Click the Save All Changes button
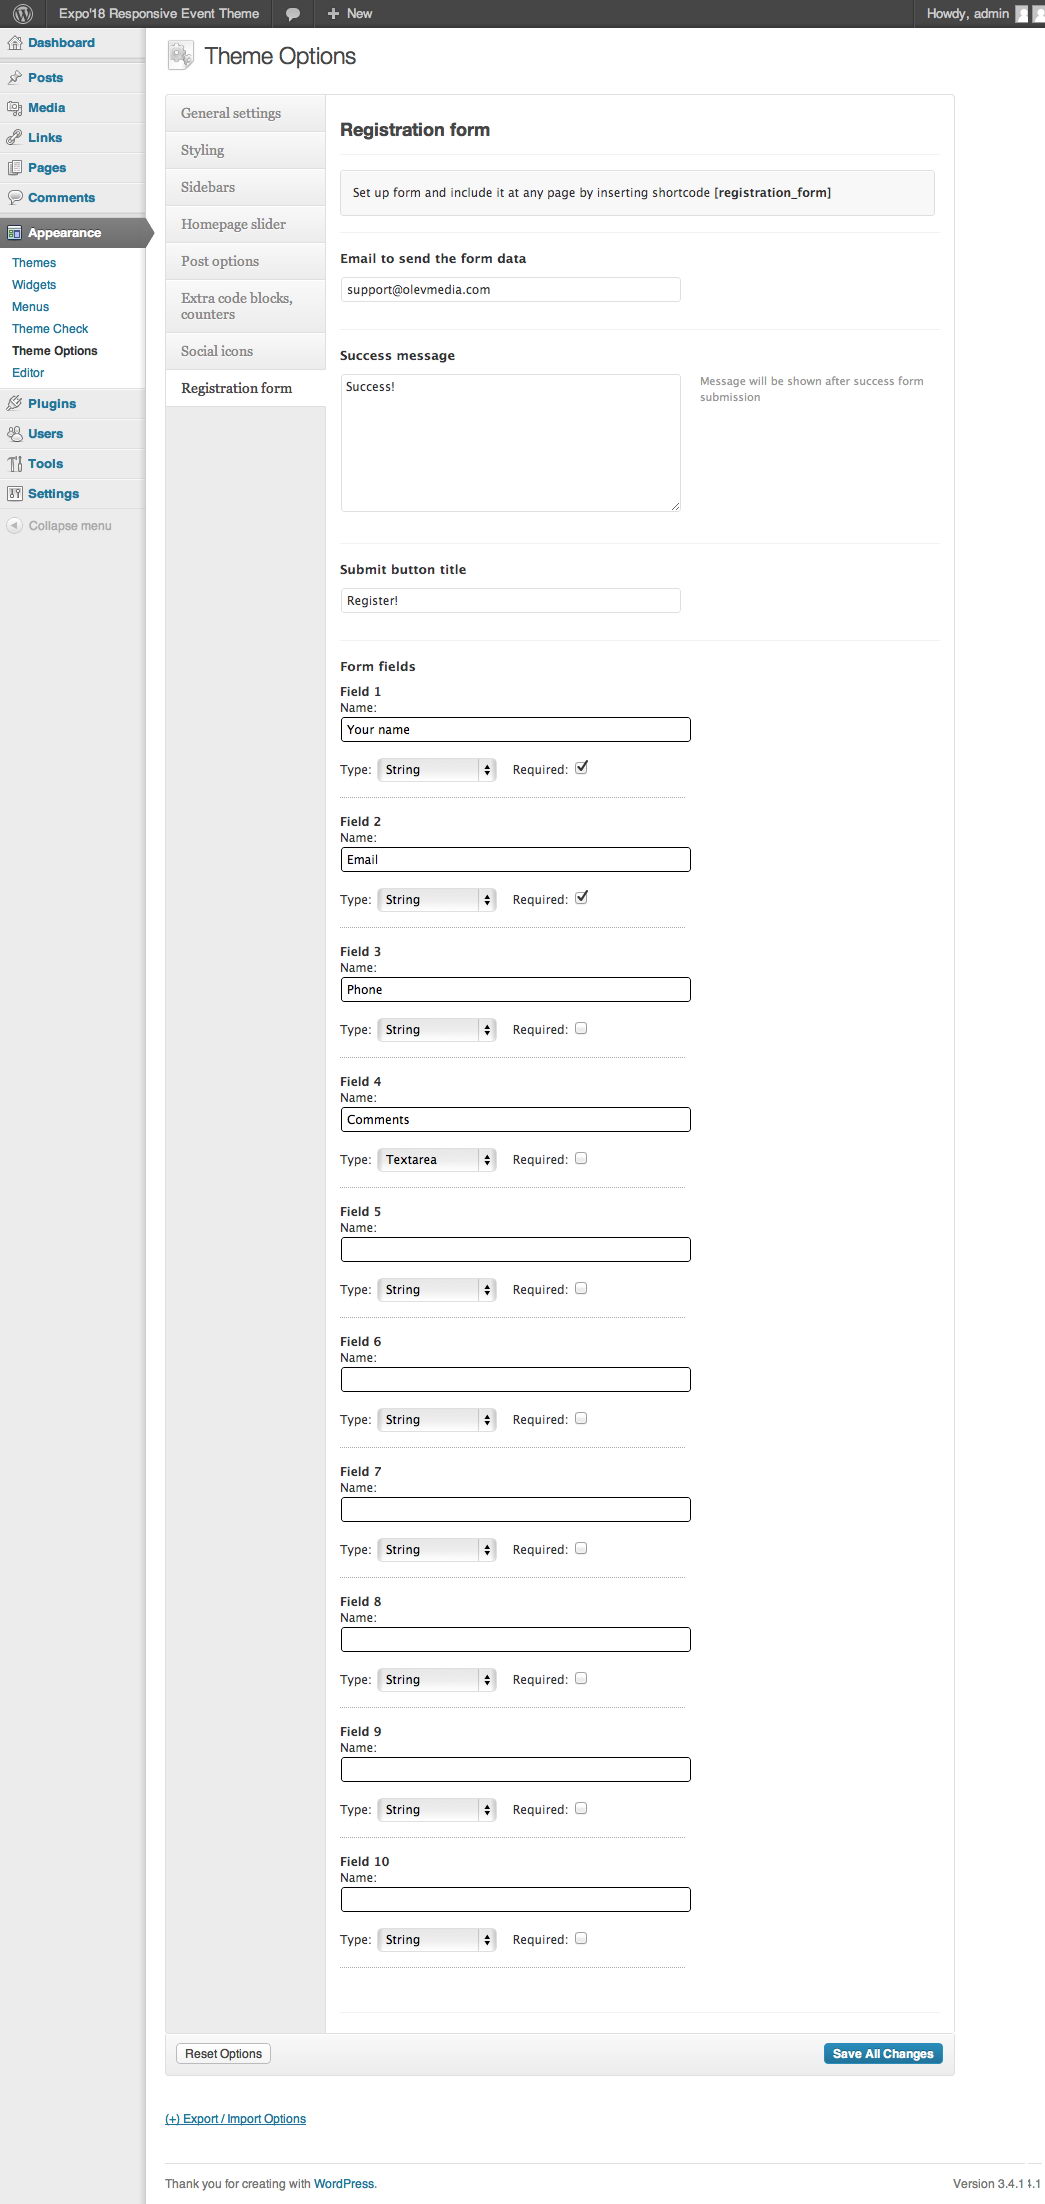 (882, 2053)
